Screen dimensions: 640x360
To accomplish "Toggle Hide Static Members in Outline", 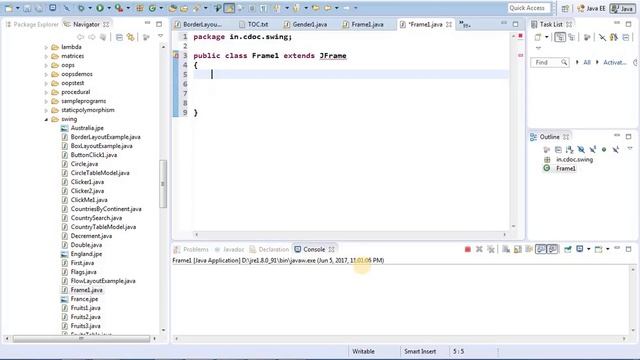I will 592,150.
